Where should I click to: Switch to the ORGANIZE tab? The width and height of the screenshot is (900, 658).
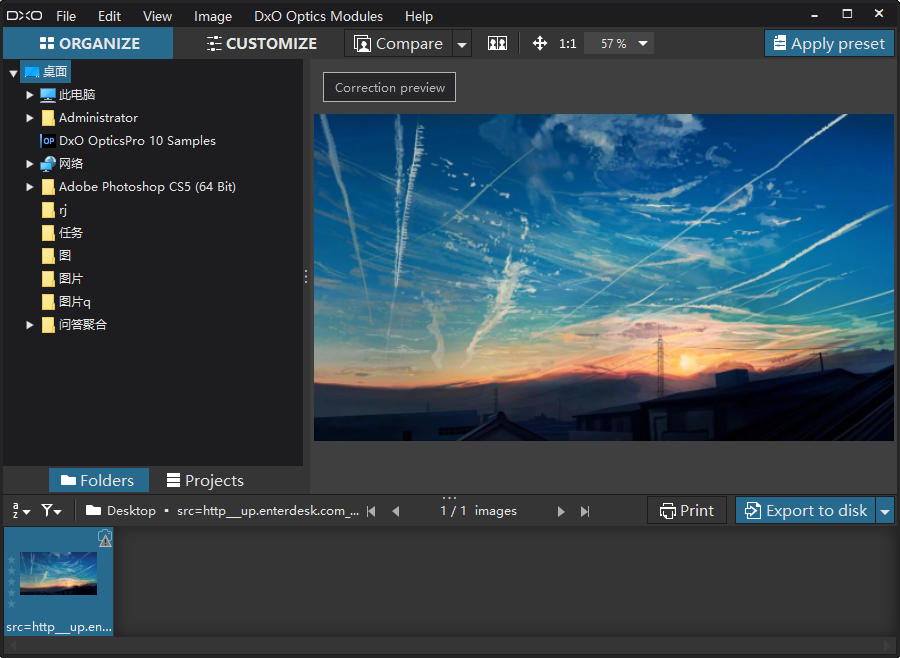pyautogui.click(x=88, y=43)
